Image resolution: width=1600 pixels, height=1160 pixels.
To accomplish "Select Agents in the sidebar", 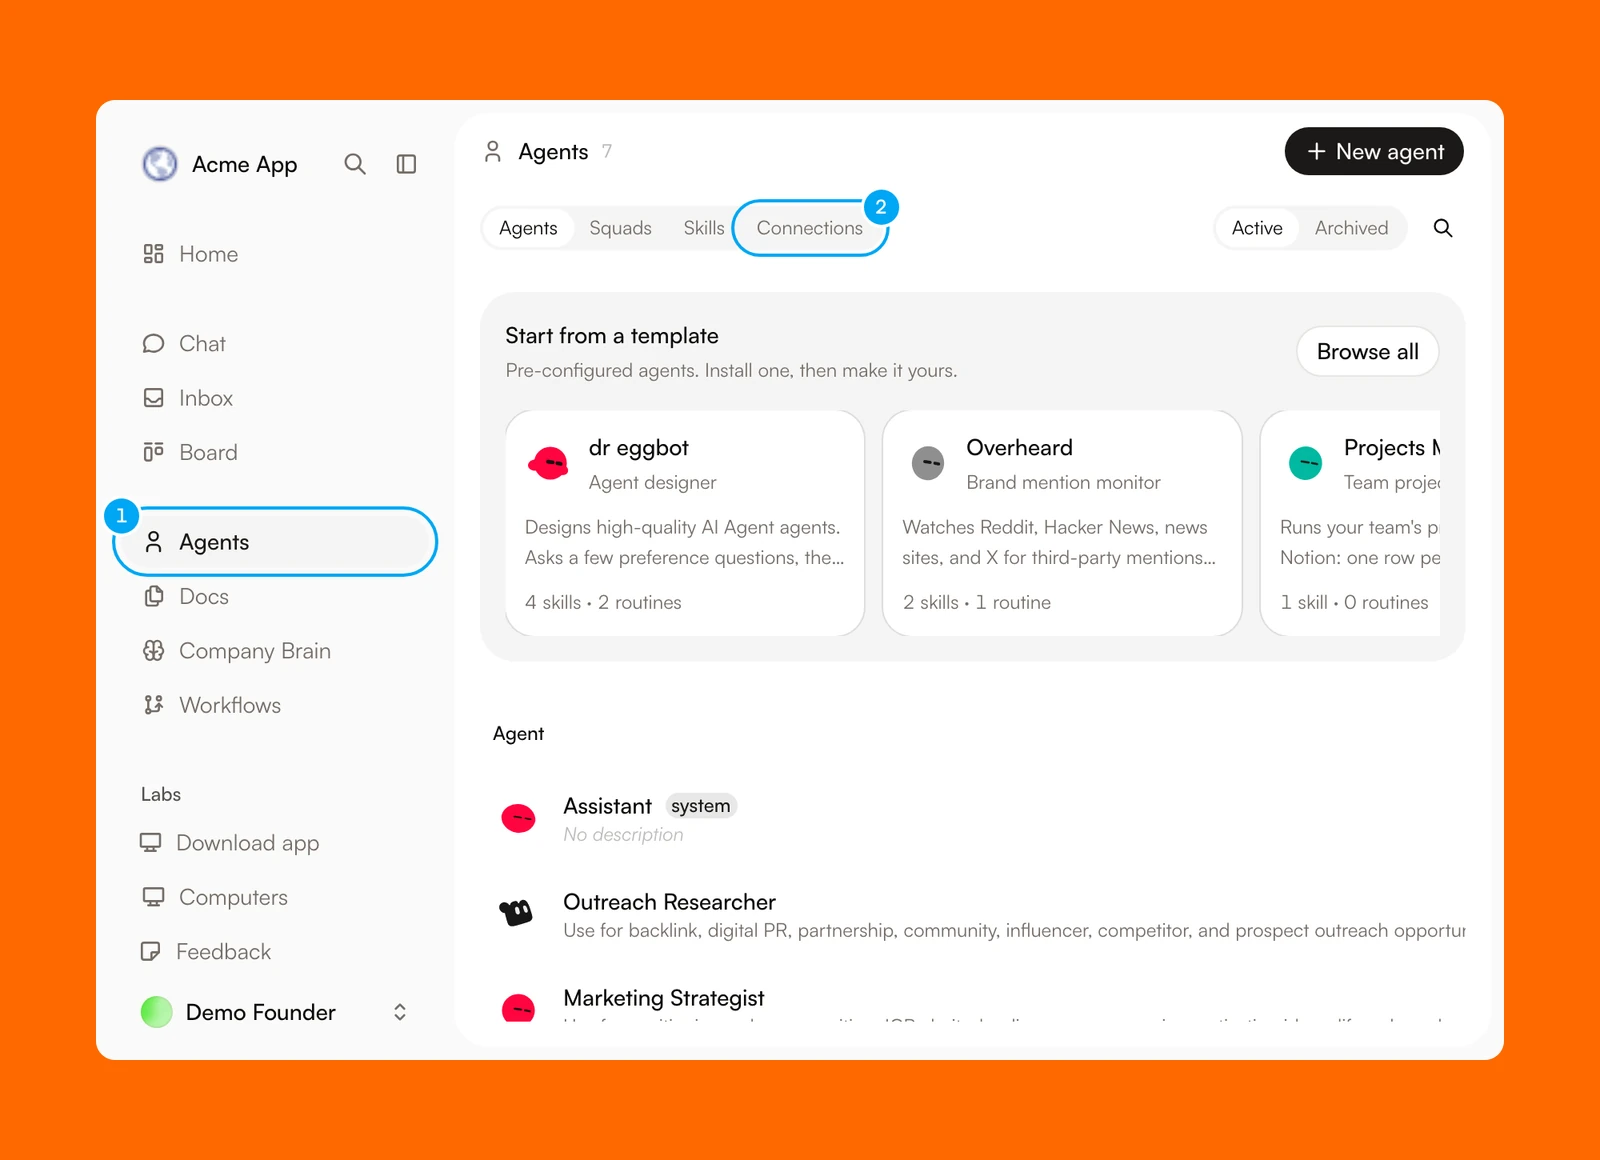I will [275, 542].
